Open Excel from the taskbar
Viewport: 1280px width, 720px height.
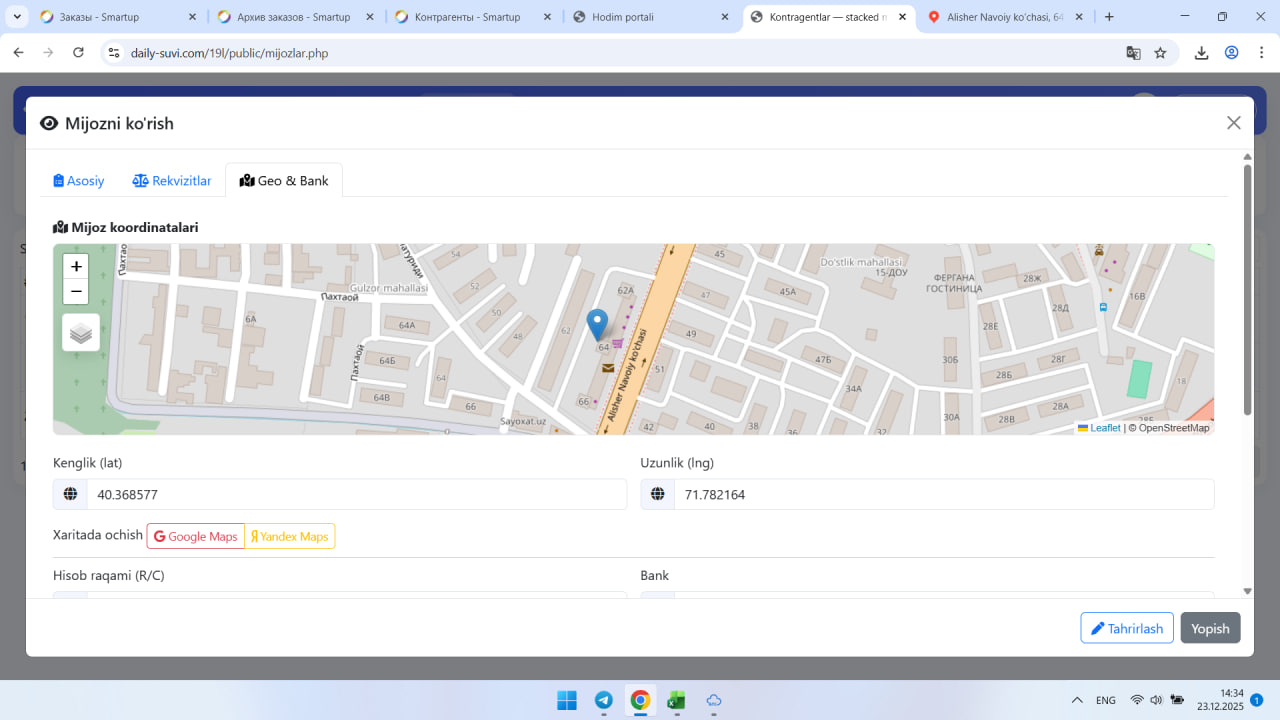[676, 700]
